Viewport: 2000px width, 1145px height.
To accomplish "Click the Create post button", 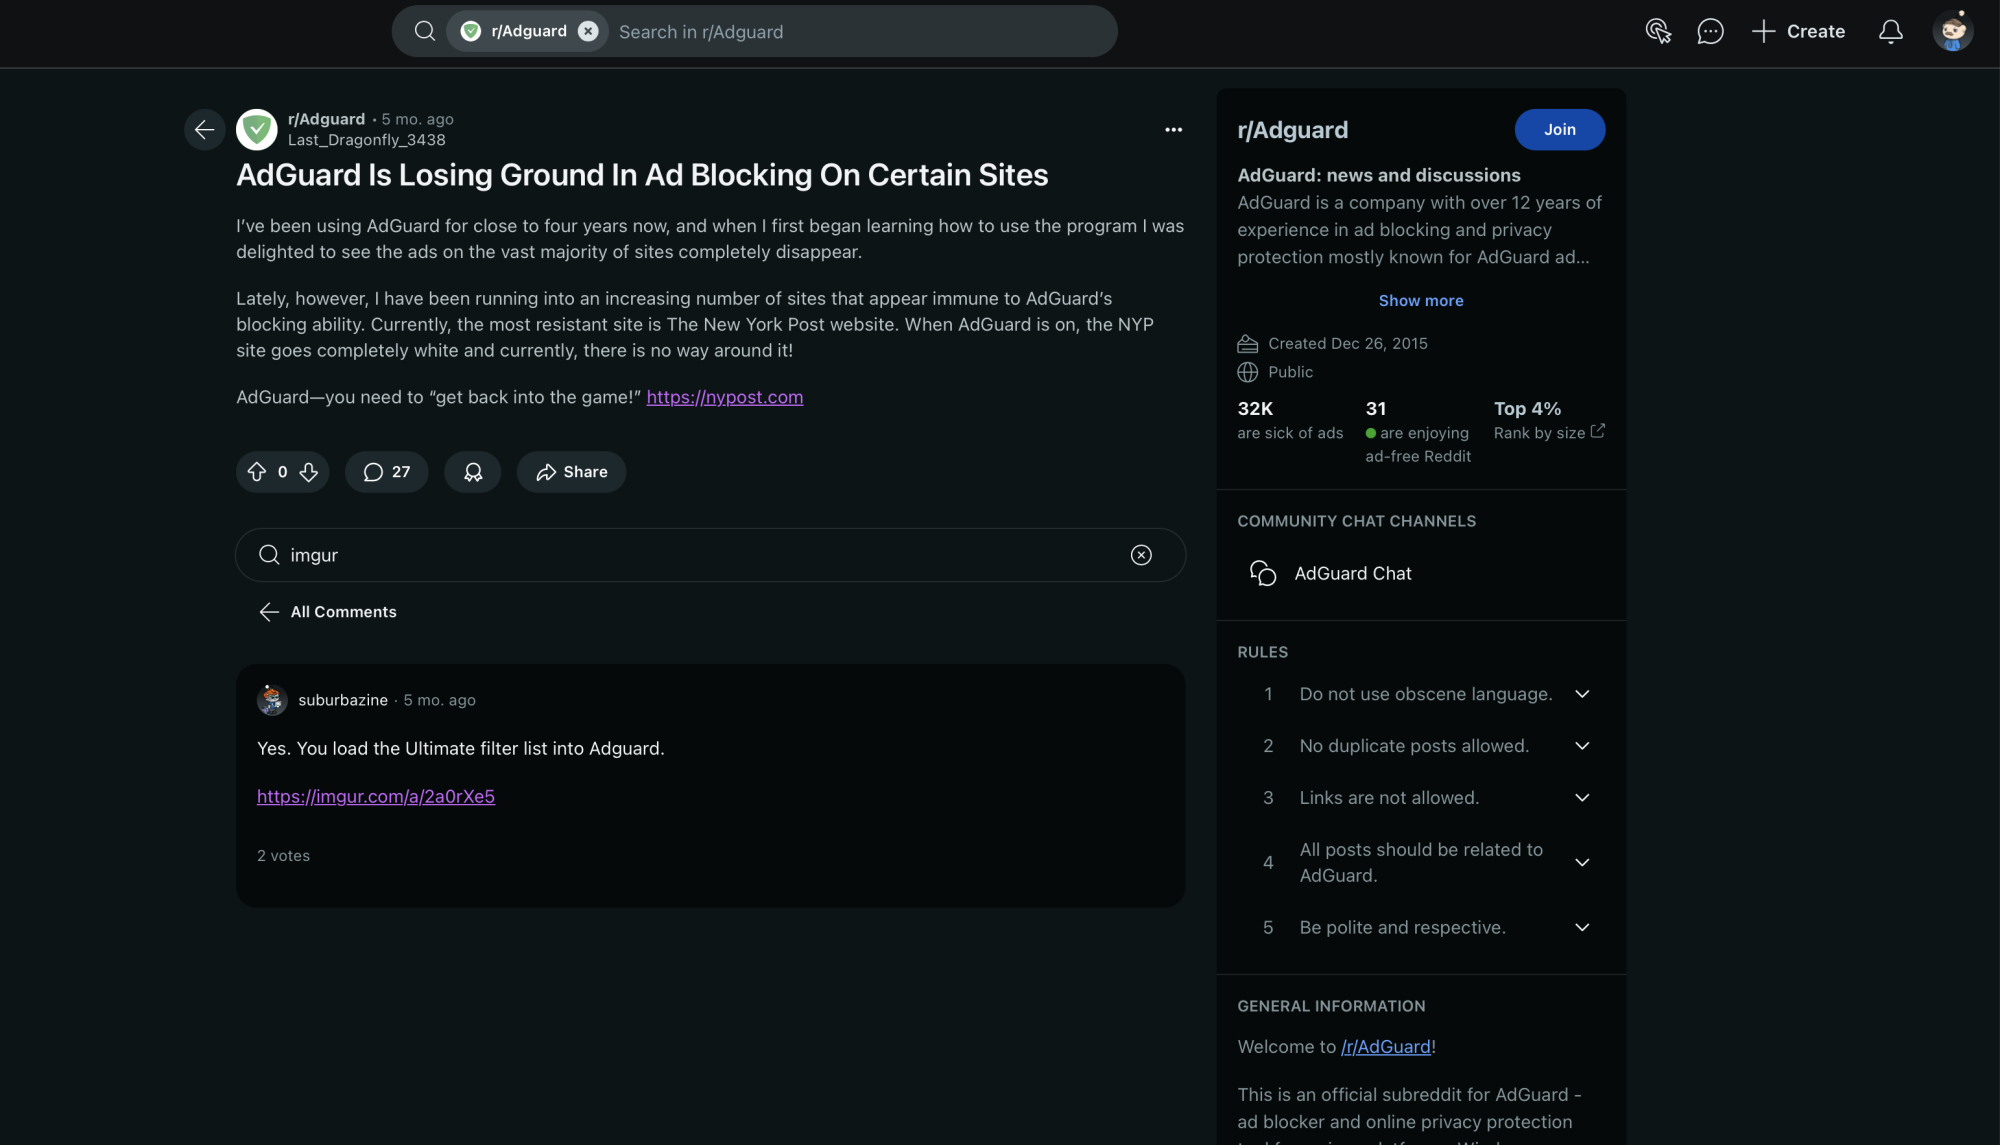I will (x=1798, y=31).
